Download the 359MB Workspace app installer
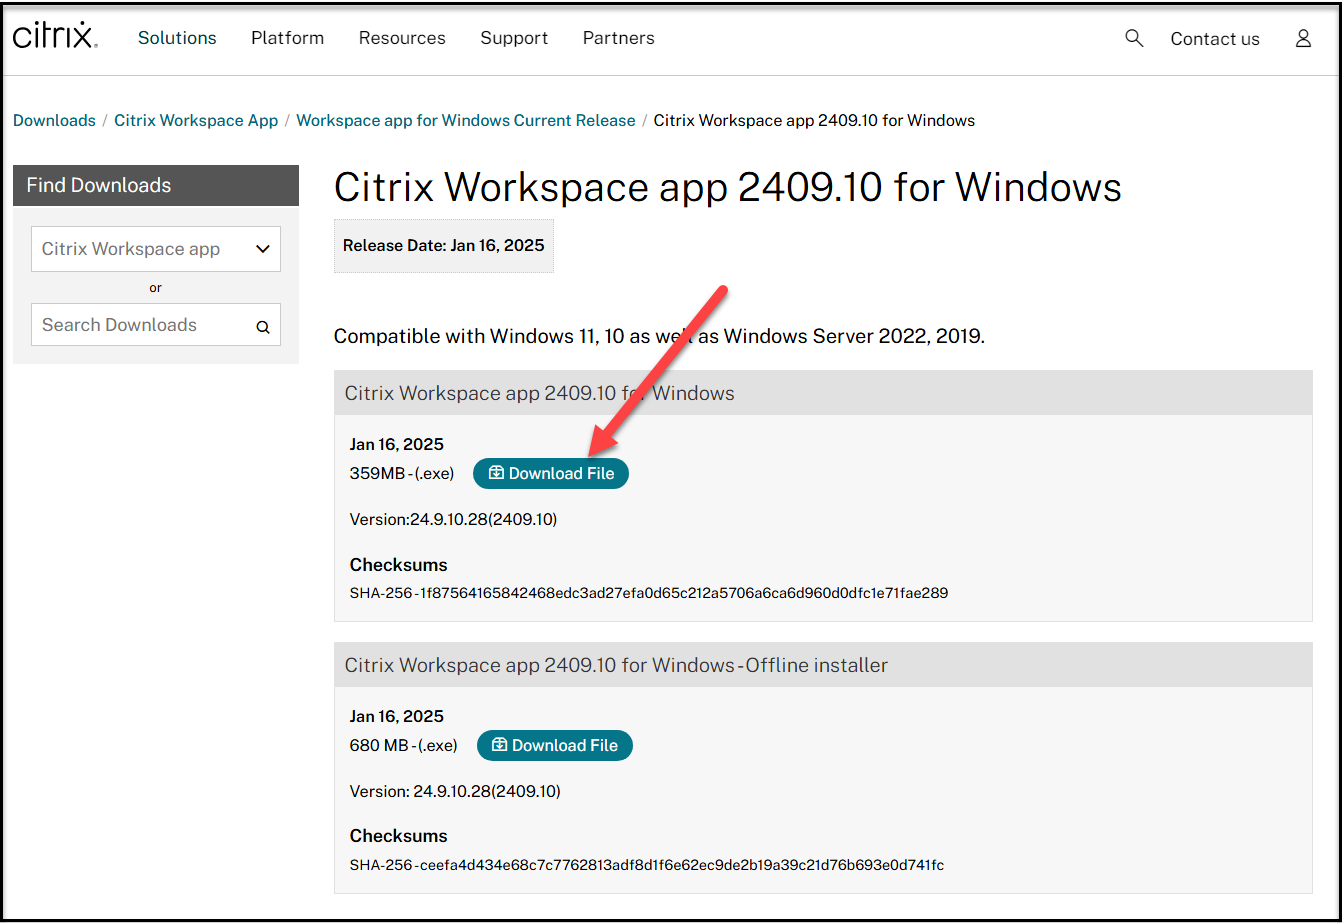The width and height of the screenshot is (1342, 923). pyautogui.click(x=551, y=473)
